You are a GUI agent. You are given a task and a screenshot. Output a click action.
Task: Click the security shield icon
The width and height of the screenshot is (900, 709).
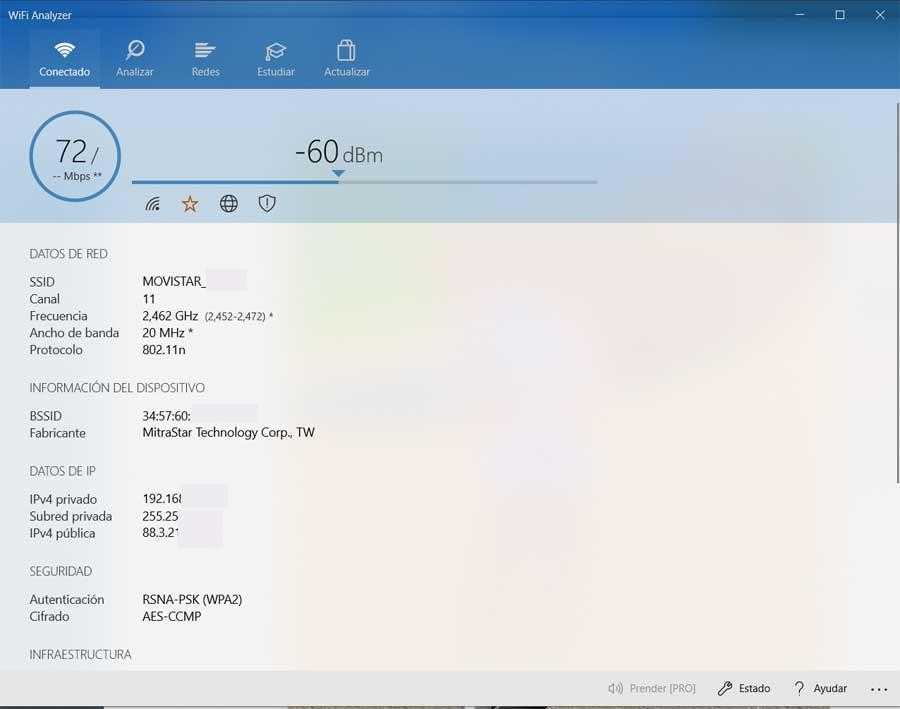point(266,204)
